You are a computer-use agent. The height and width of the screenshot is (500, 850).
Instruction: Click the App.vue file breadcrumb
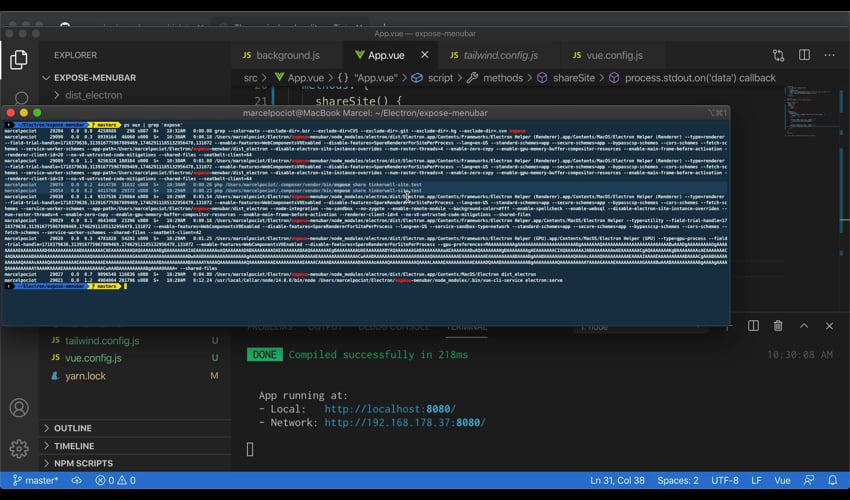coord(299,78)
